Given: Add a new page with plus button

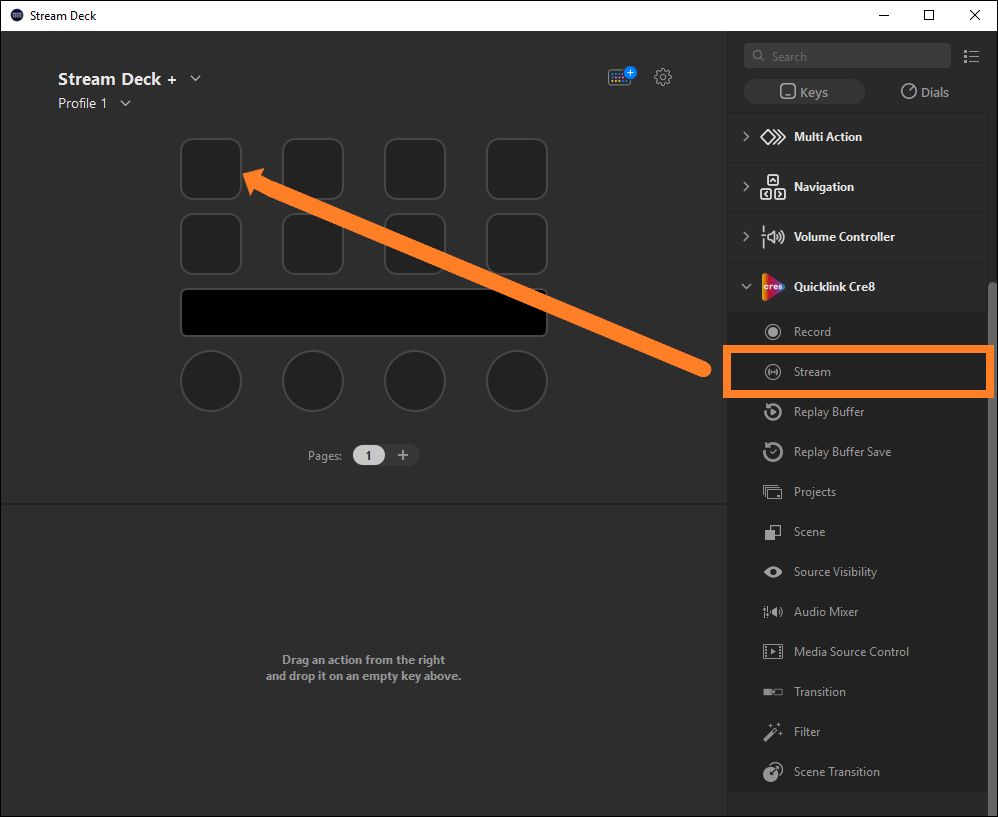Looking at the screenshot, I should point(403,455).
